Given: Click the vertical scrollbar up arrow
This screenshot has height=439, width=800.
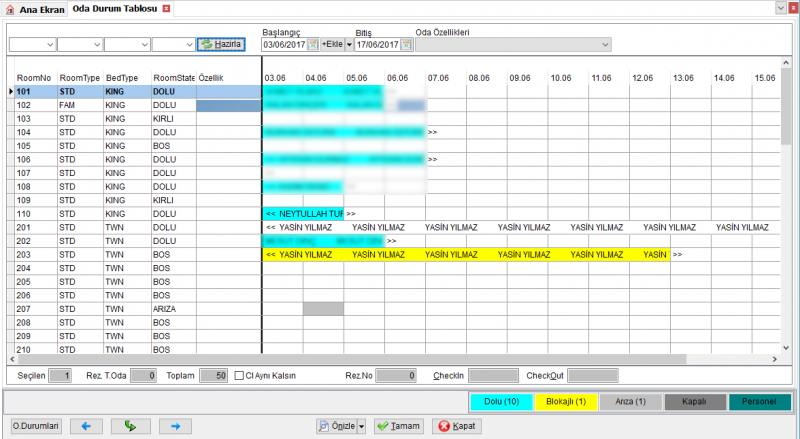Looking at the screenshot, I should click(786, 62).
